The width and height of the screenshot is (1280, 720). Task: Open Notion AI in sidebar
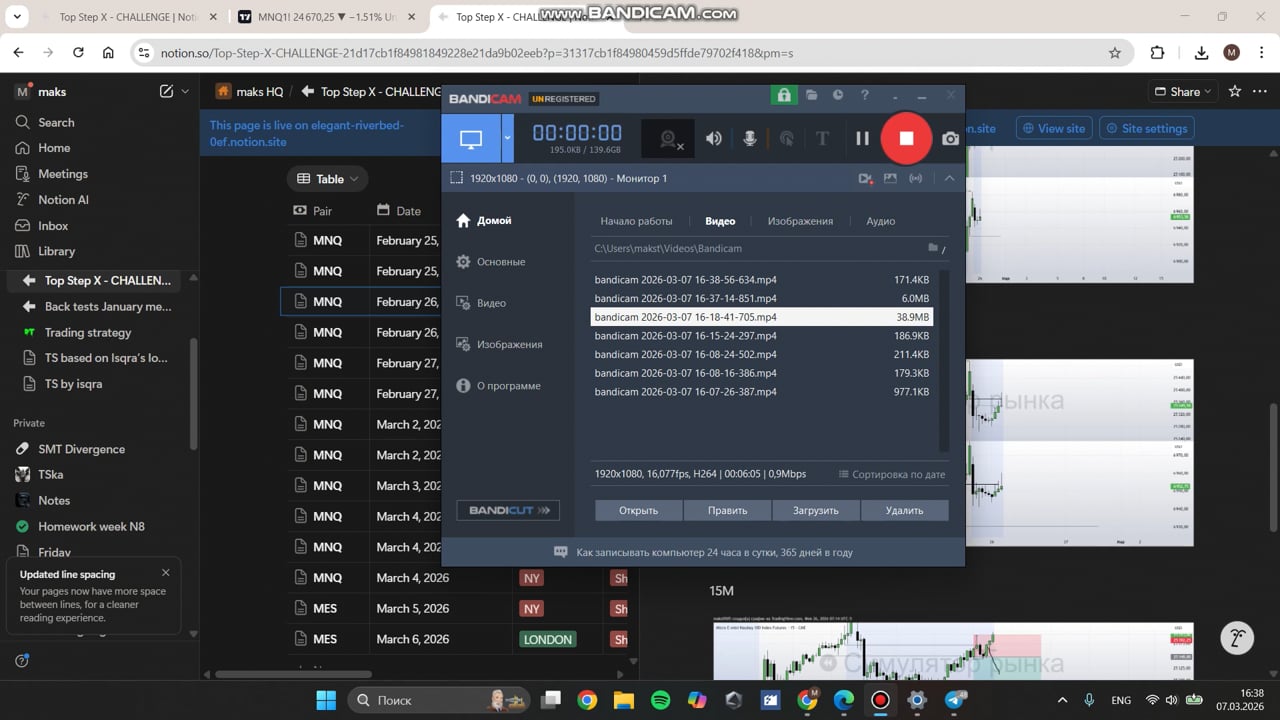click(x=63, y=200)
